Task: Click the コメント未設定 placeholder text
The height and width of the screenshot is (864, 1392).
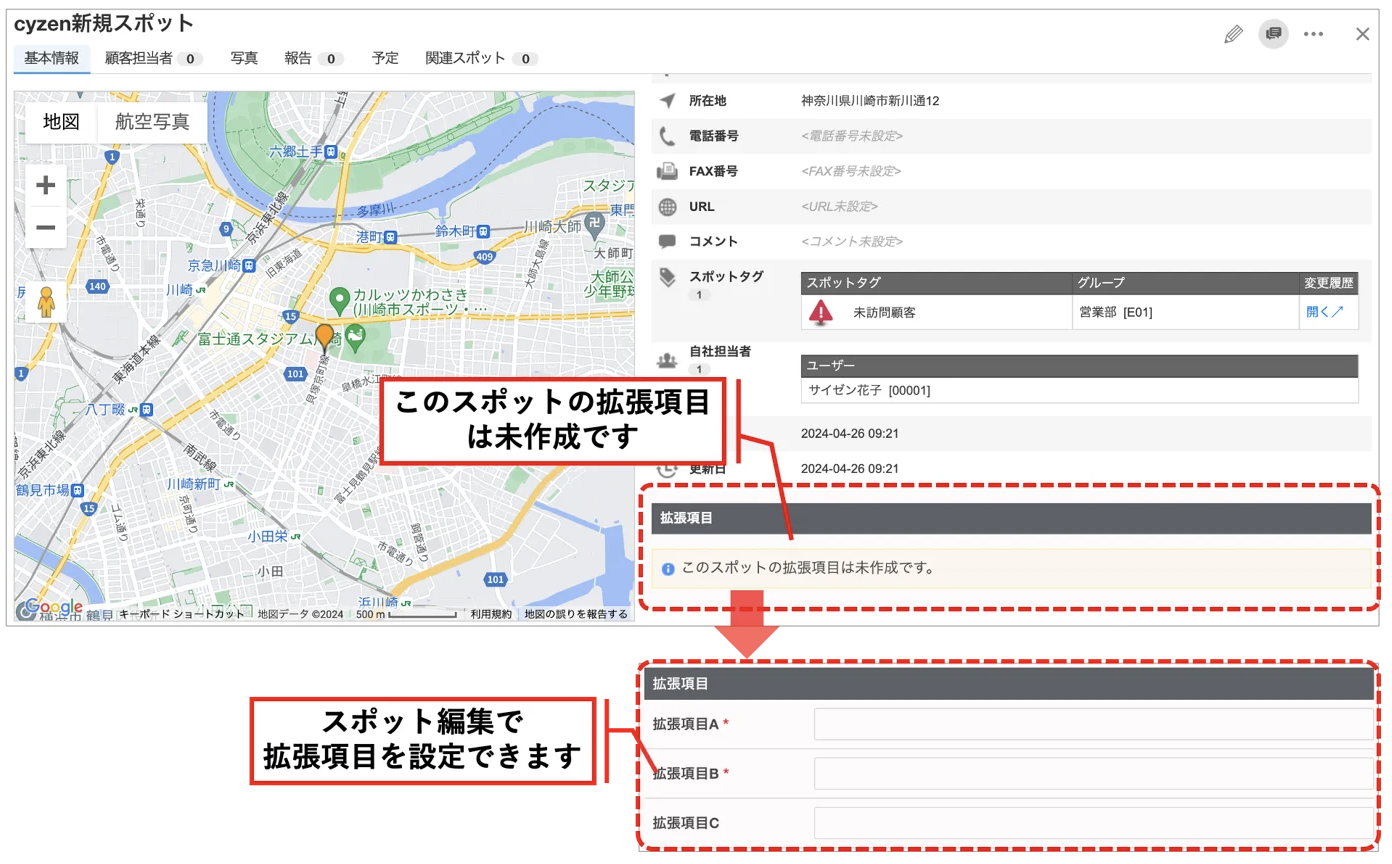Action: click(x=852, y=241)
